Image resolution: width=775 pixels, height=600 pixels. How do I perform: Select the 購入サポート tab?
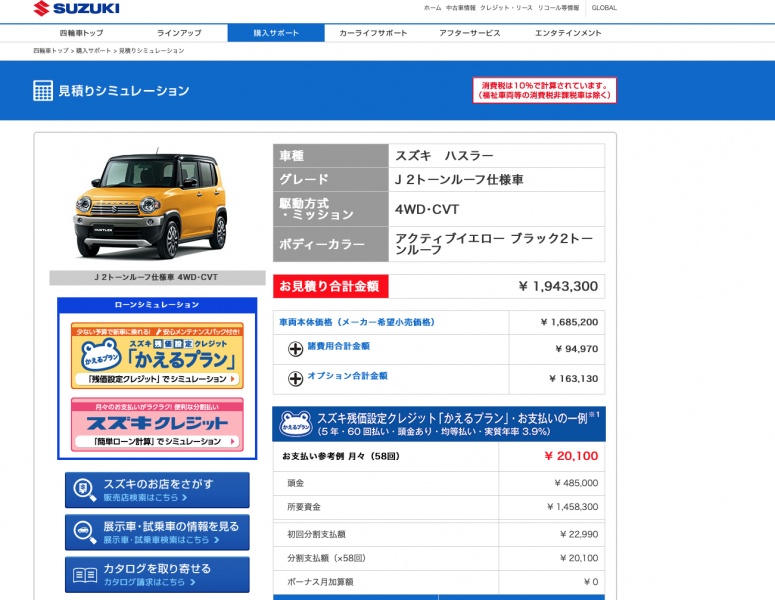tap(276, 33)
